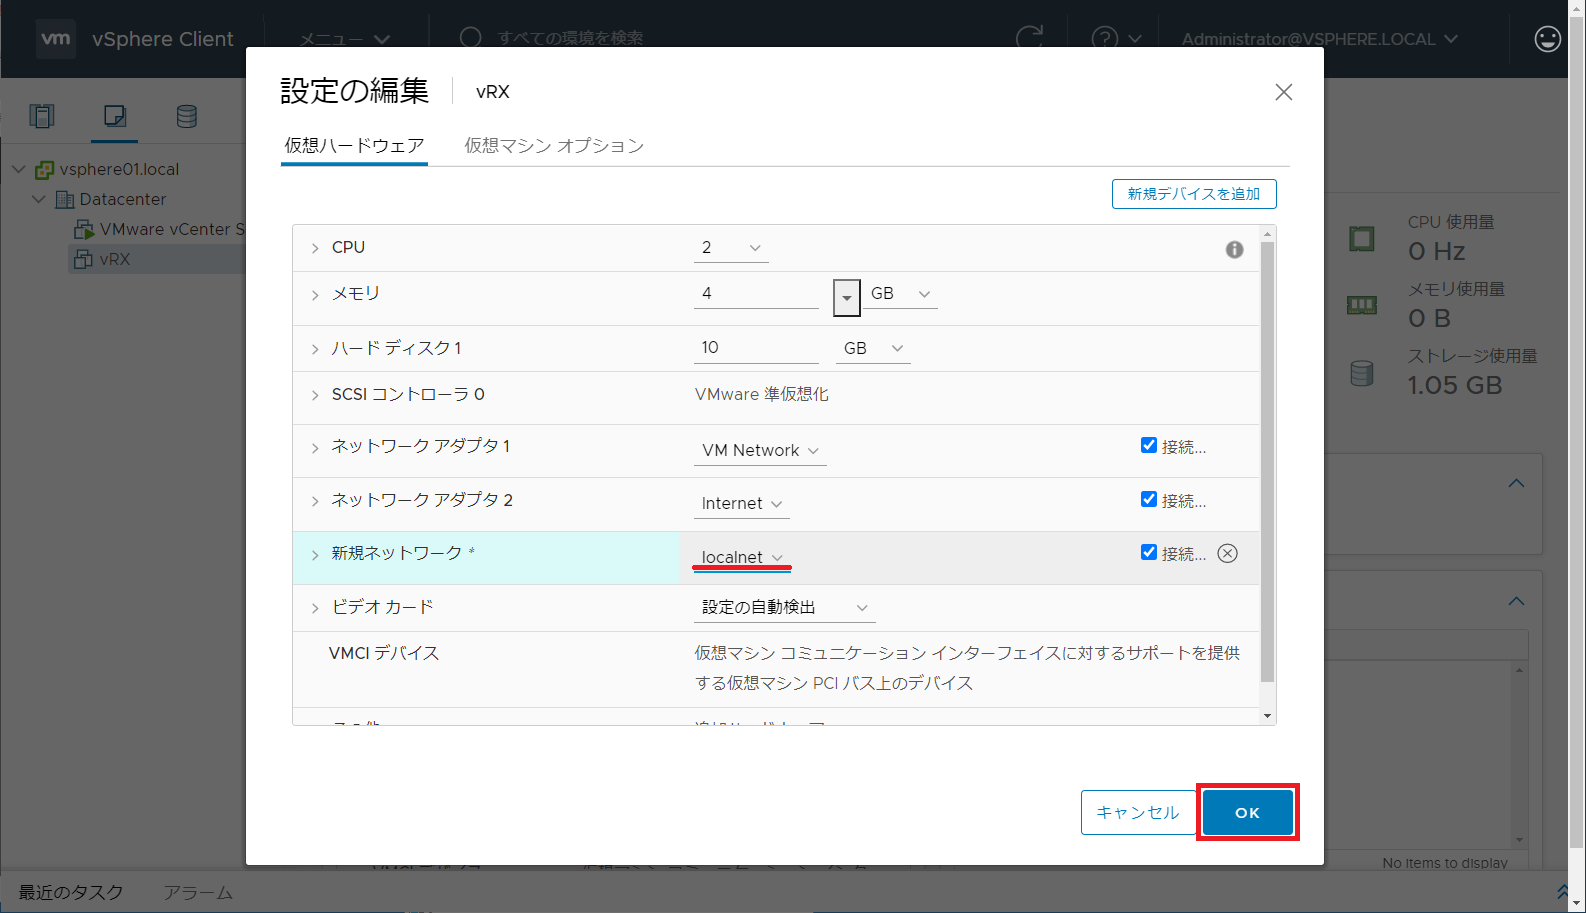The height and width of the screenshot is (913, 1586).
Task: Click the Datacenter icon in tree
Action: (x=65, y=199)
